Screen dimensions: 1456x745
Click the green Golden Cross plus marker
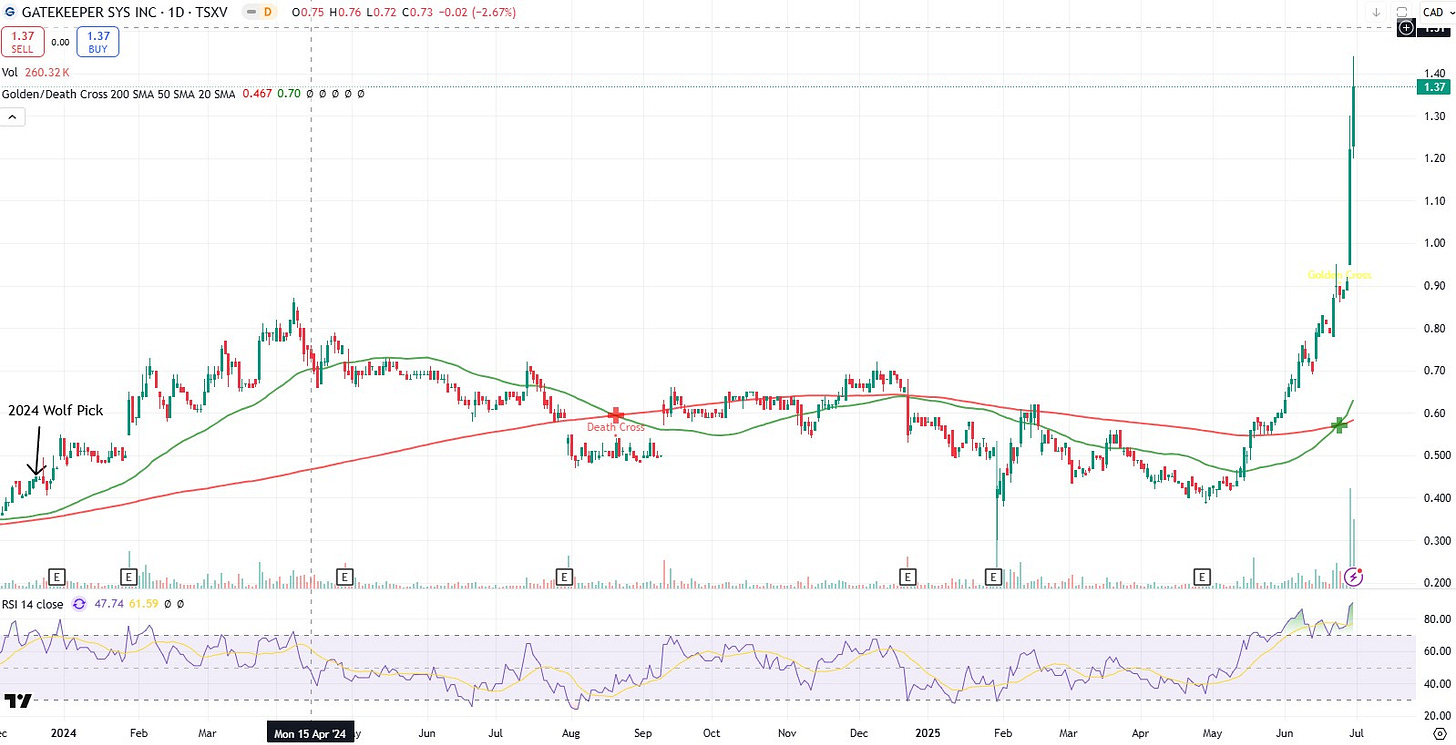1339,426
